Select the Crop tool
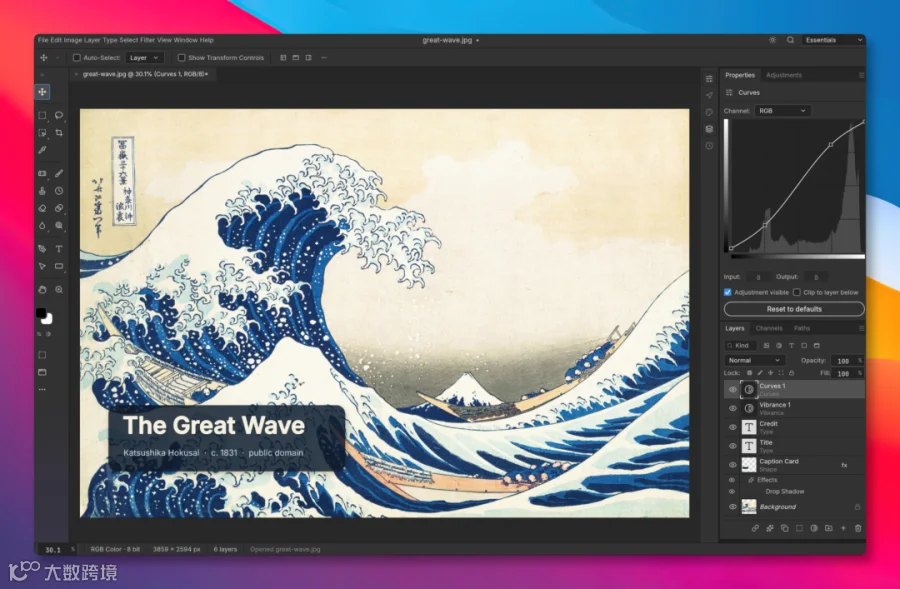The height and width of the screenshot is (589, 900). 59,133
